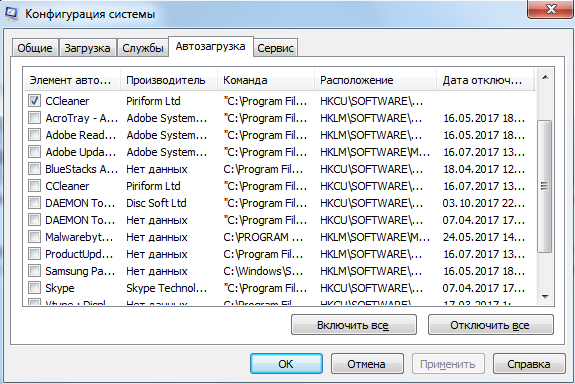Click the scroll down arrow of list

pyautogui.click(x=545, y=296)
